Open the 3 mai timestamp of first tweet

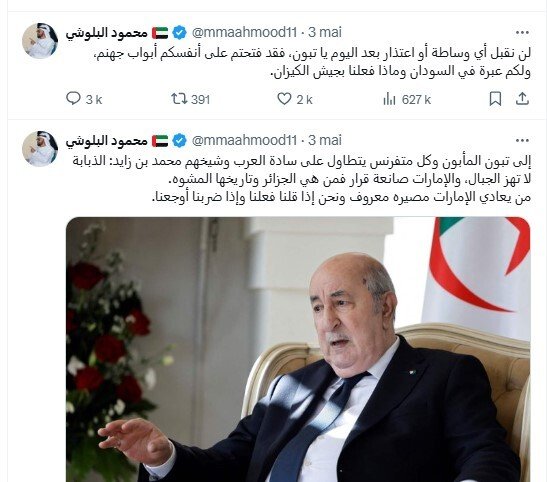325,32
